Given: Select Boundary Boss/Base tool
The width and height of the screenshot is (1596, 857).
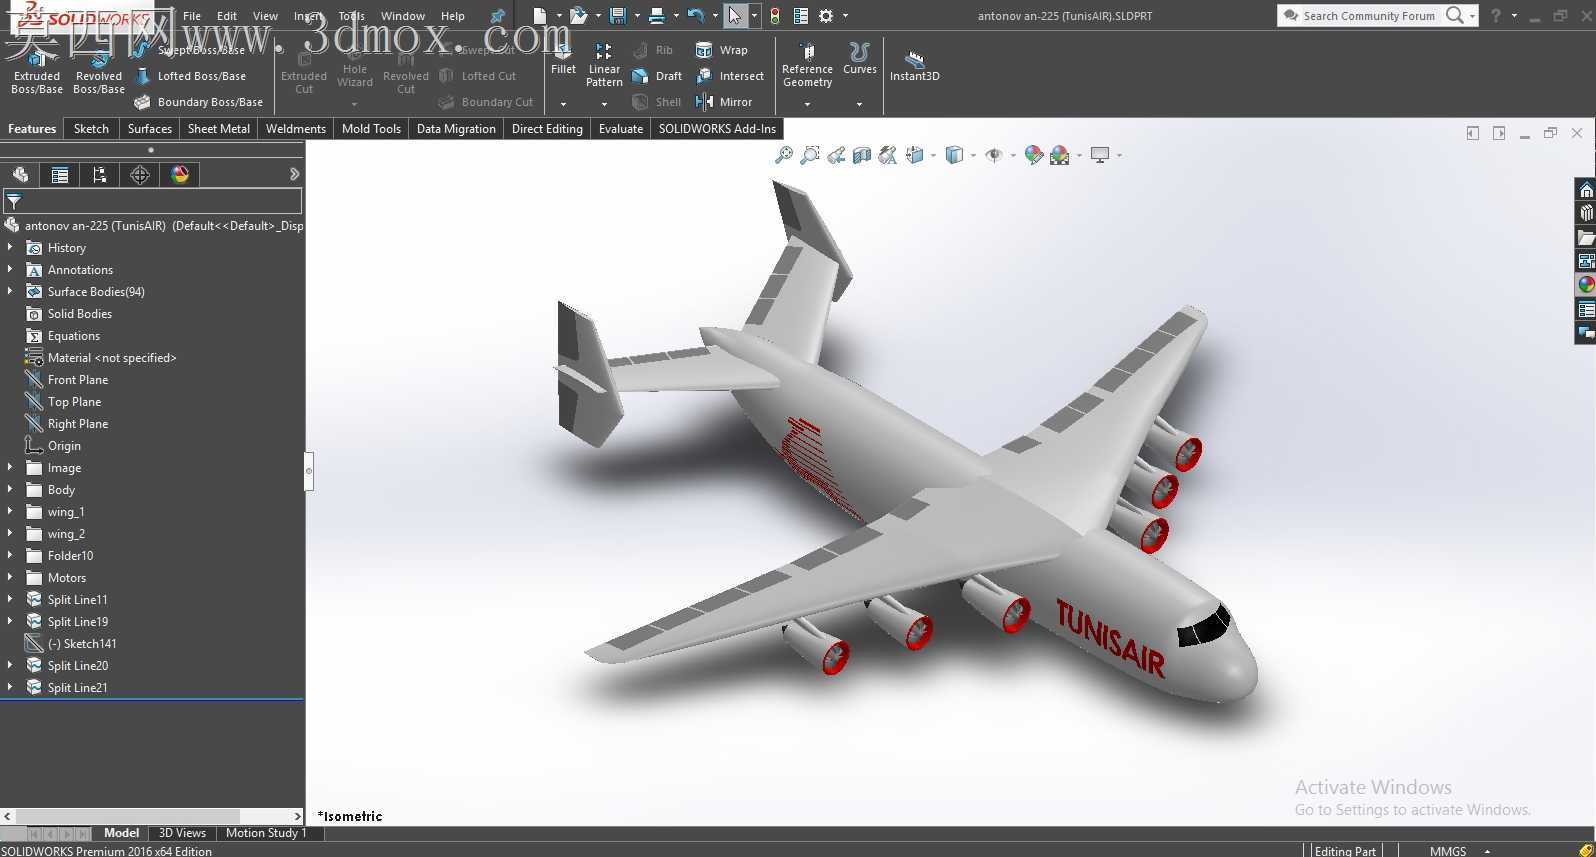Looking at the screenshot, I should 199,102.
